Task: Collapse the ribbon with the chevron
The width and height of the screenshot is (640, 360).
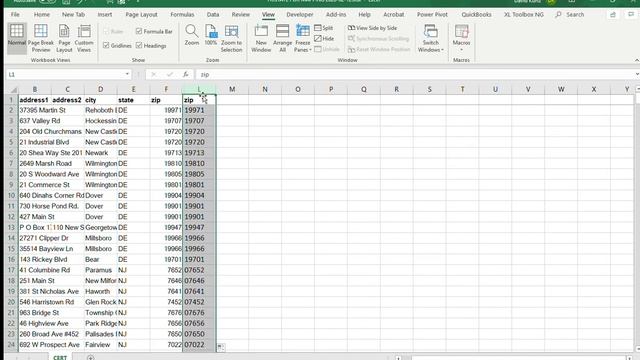Action: 636,60
